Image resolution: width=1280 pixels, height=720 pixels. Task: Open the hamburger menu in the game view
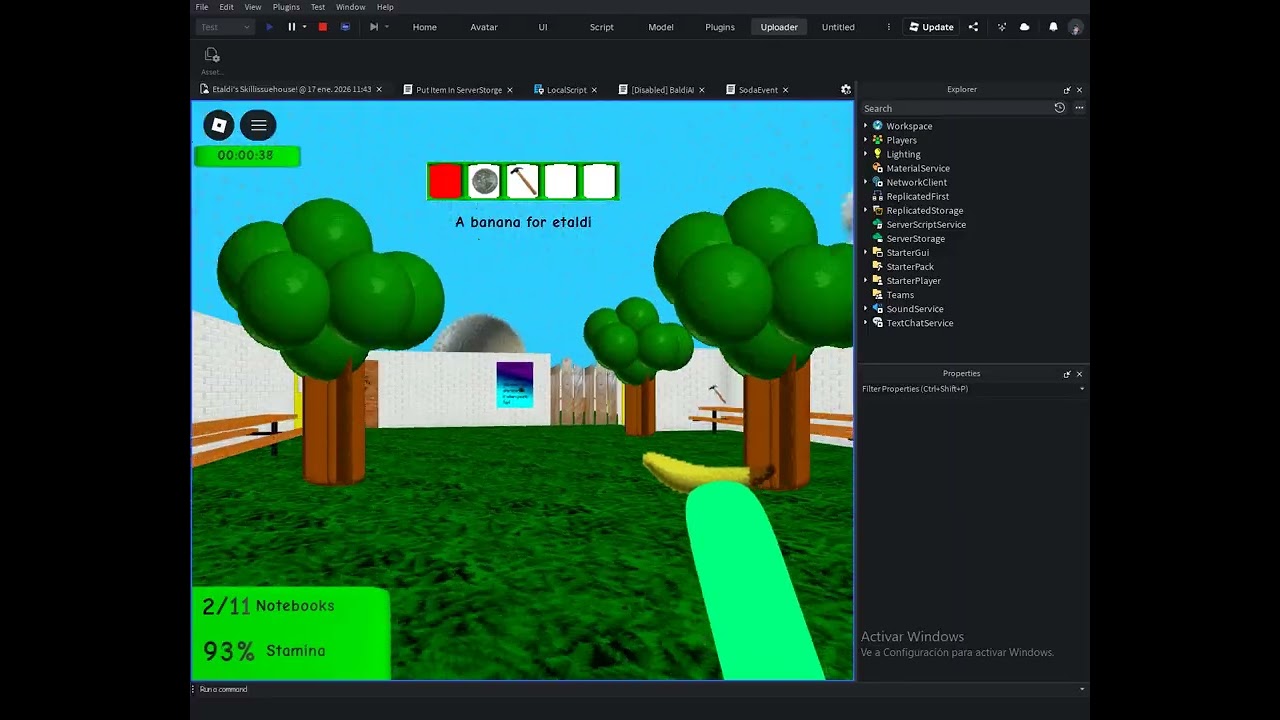[x=258, y=125]
